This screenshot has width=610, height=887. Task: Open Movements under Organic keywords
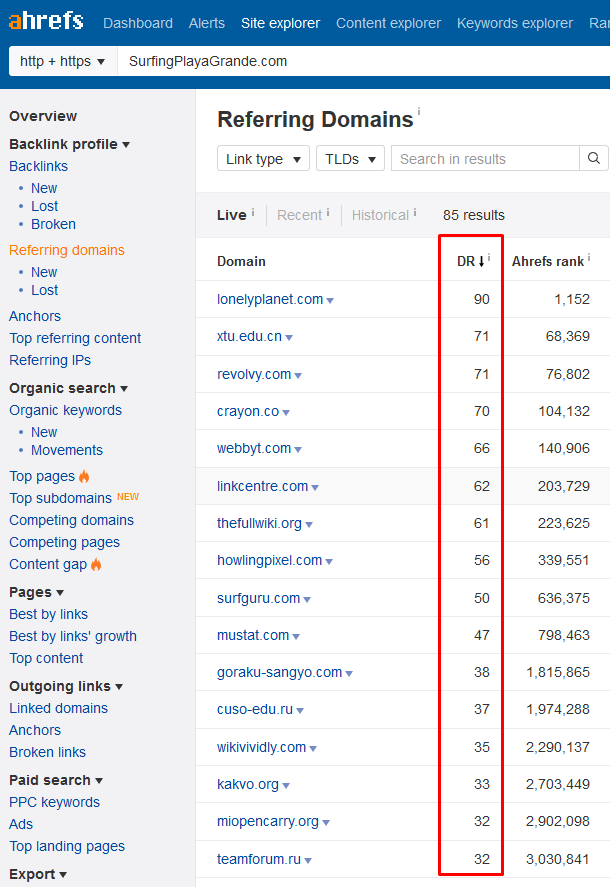pyautogui.click(x=67, y=450)
